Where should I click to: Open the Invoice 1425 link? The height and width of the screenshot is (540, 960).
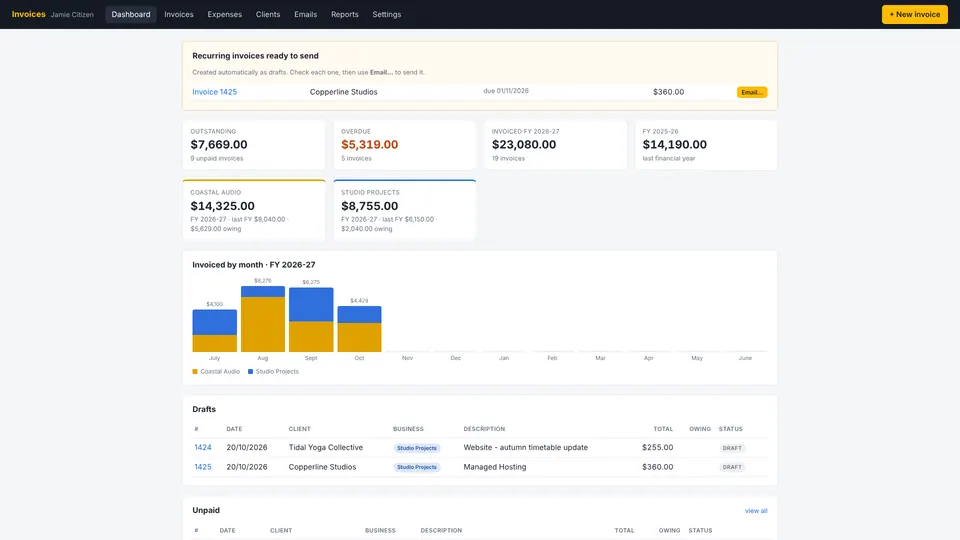(214, 92)
